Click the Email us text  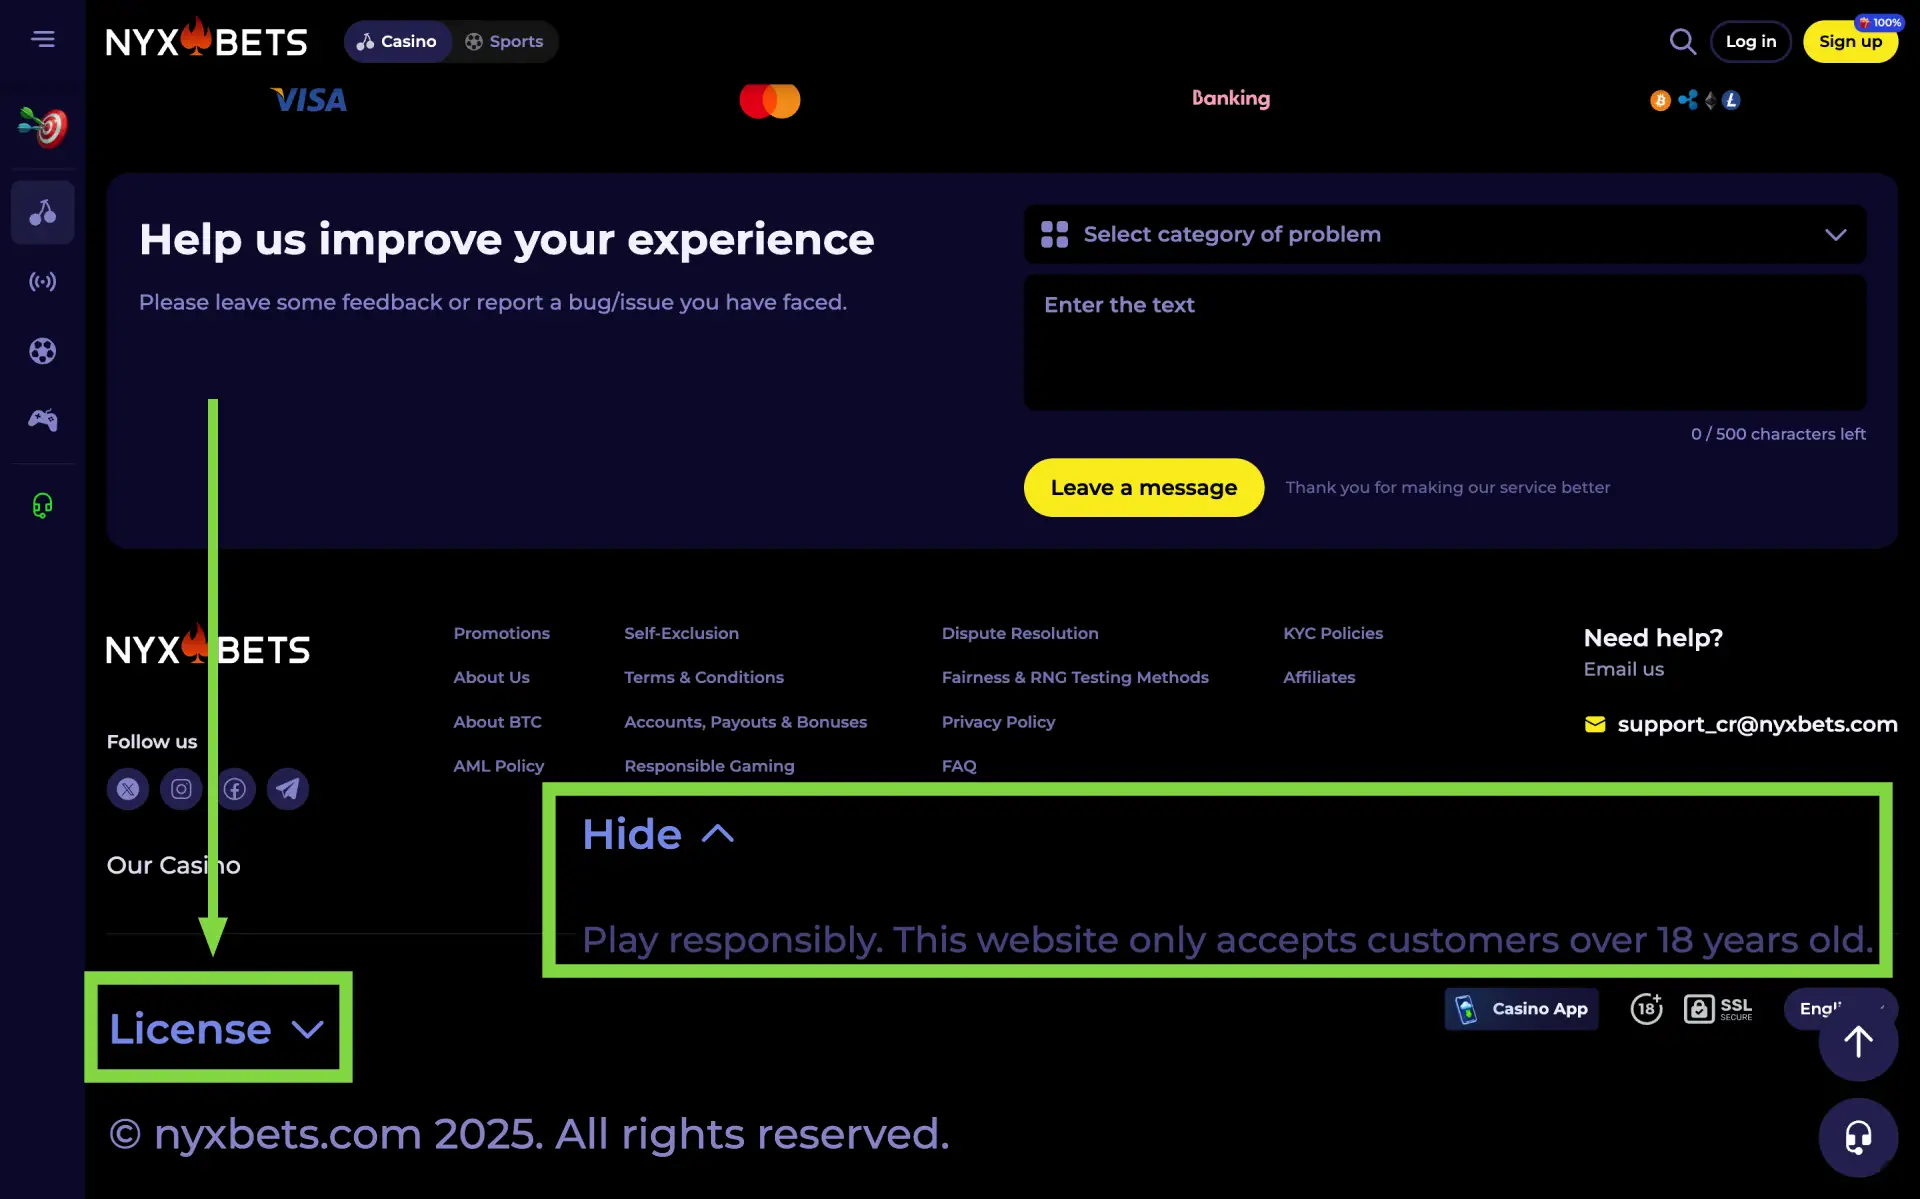pos(1623,669)
